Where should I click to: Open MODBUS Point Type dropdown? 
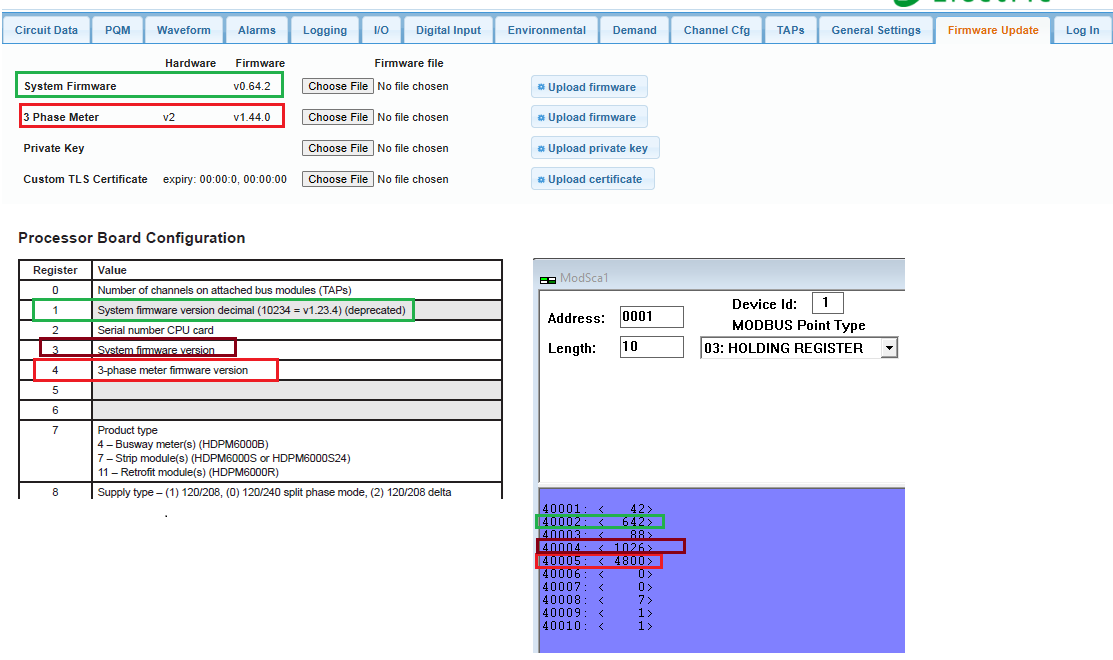click(x=799, y=348)
